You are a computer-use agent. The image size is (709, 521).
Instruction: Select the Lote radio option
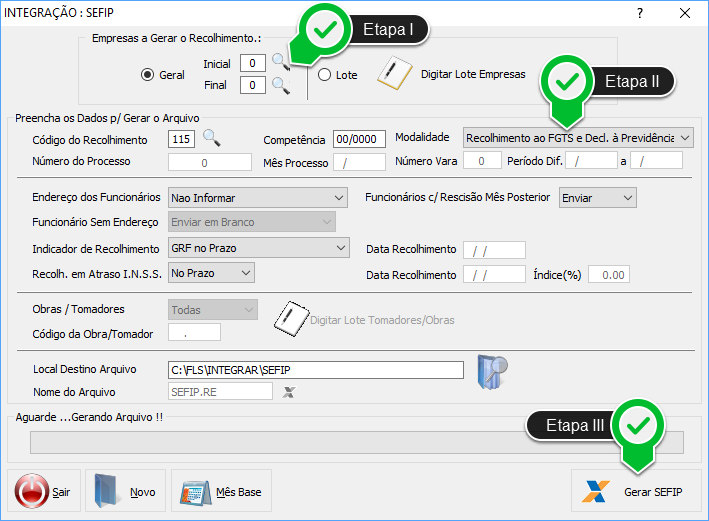324,74
